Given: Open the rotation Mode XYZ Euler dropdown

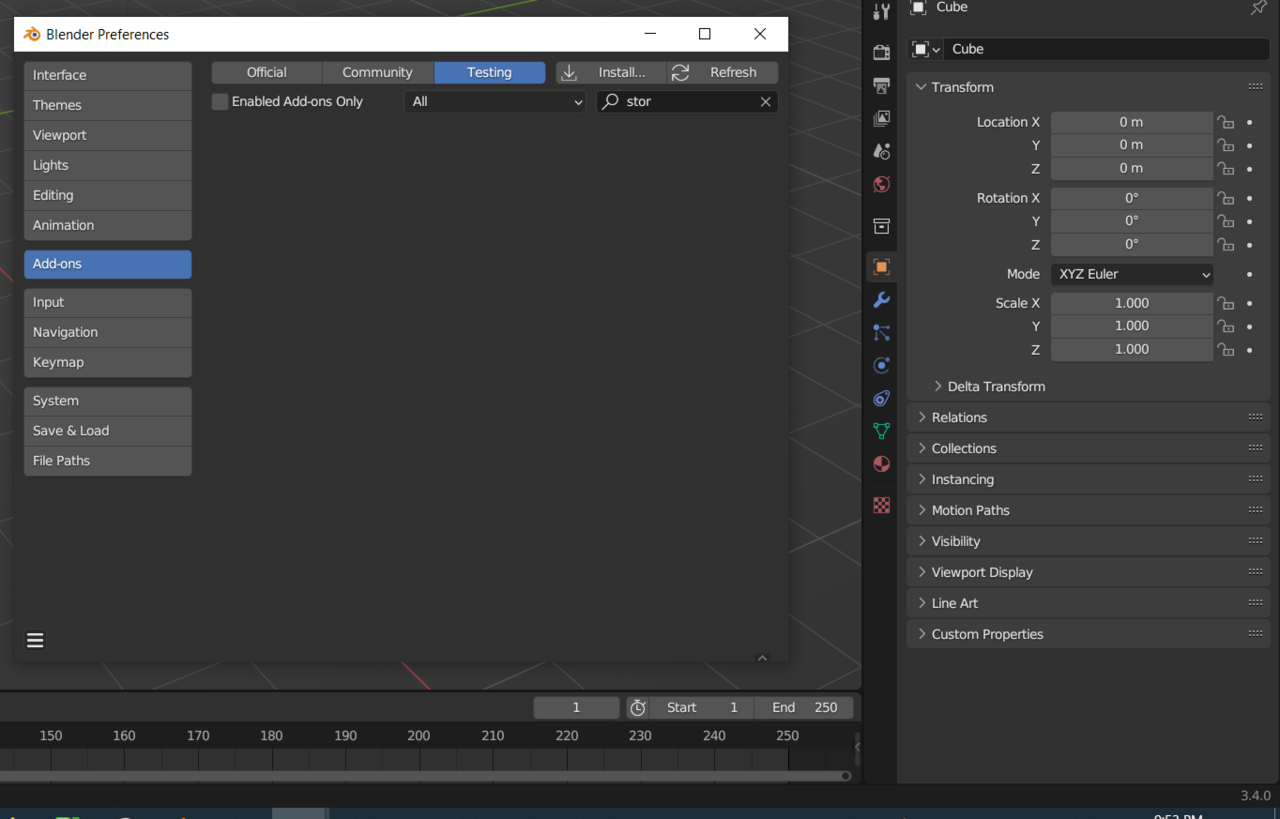Looking at the screenshot, I should [1132, 274].
